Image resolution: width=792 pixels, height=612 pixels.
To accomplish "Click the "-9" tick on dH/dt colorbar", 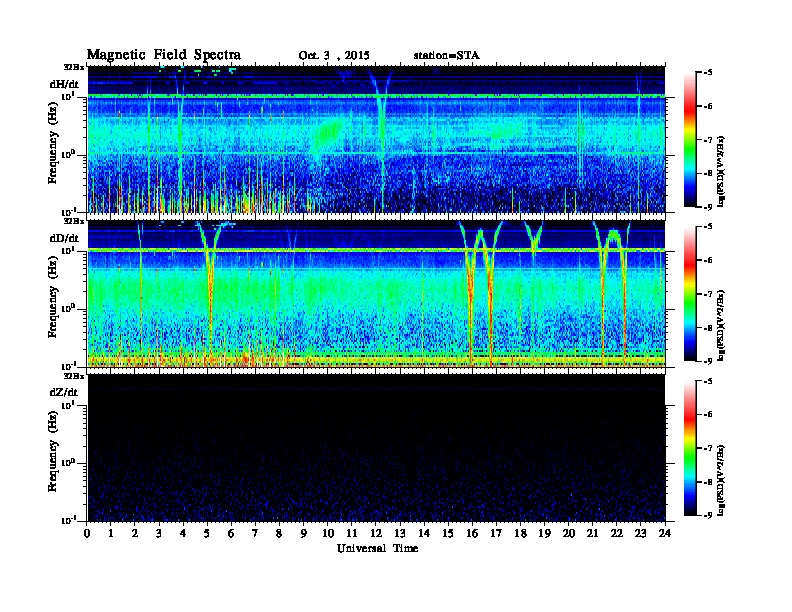I will 708,207.
